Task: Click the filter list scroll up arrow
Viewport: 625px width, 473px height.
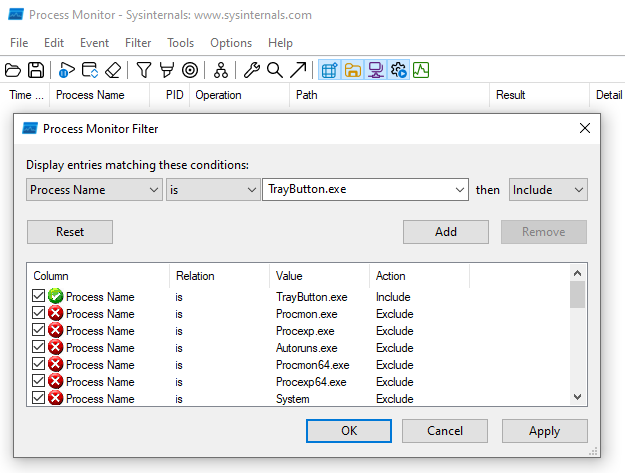Action: (x=577, y=273)
